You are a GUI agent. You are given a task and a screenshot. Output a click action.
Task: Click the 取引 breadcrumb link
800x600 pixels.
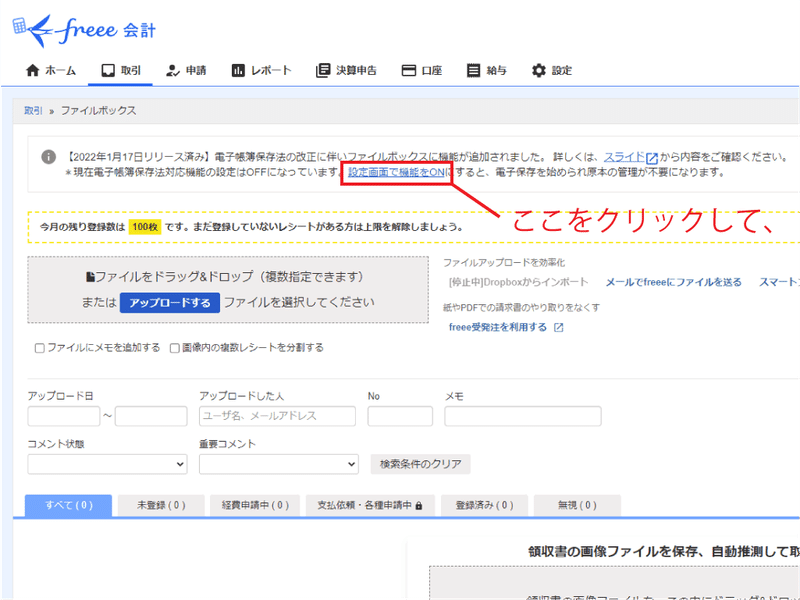[33, 111]
